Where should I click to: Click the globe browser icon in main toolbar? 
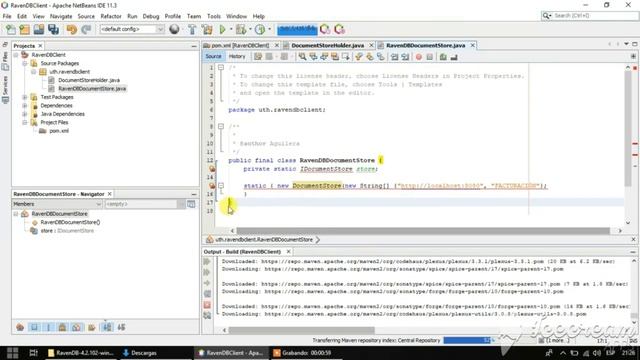[x=174, y=29]
